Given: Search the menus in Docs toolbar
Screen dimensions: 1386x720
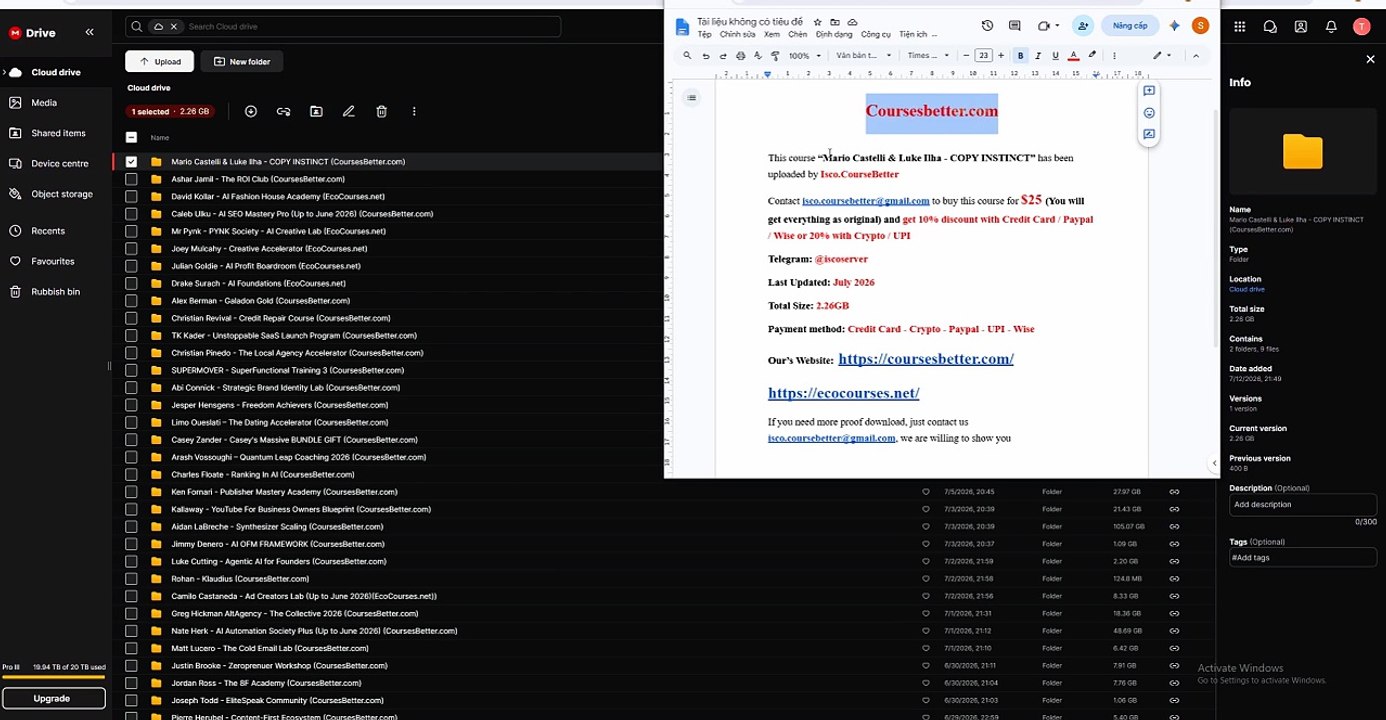Looking at the screenshot, I should [687, 56].
